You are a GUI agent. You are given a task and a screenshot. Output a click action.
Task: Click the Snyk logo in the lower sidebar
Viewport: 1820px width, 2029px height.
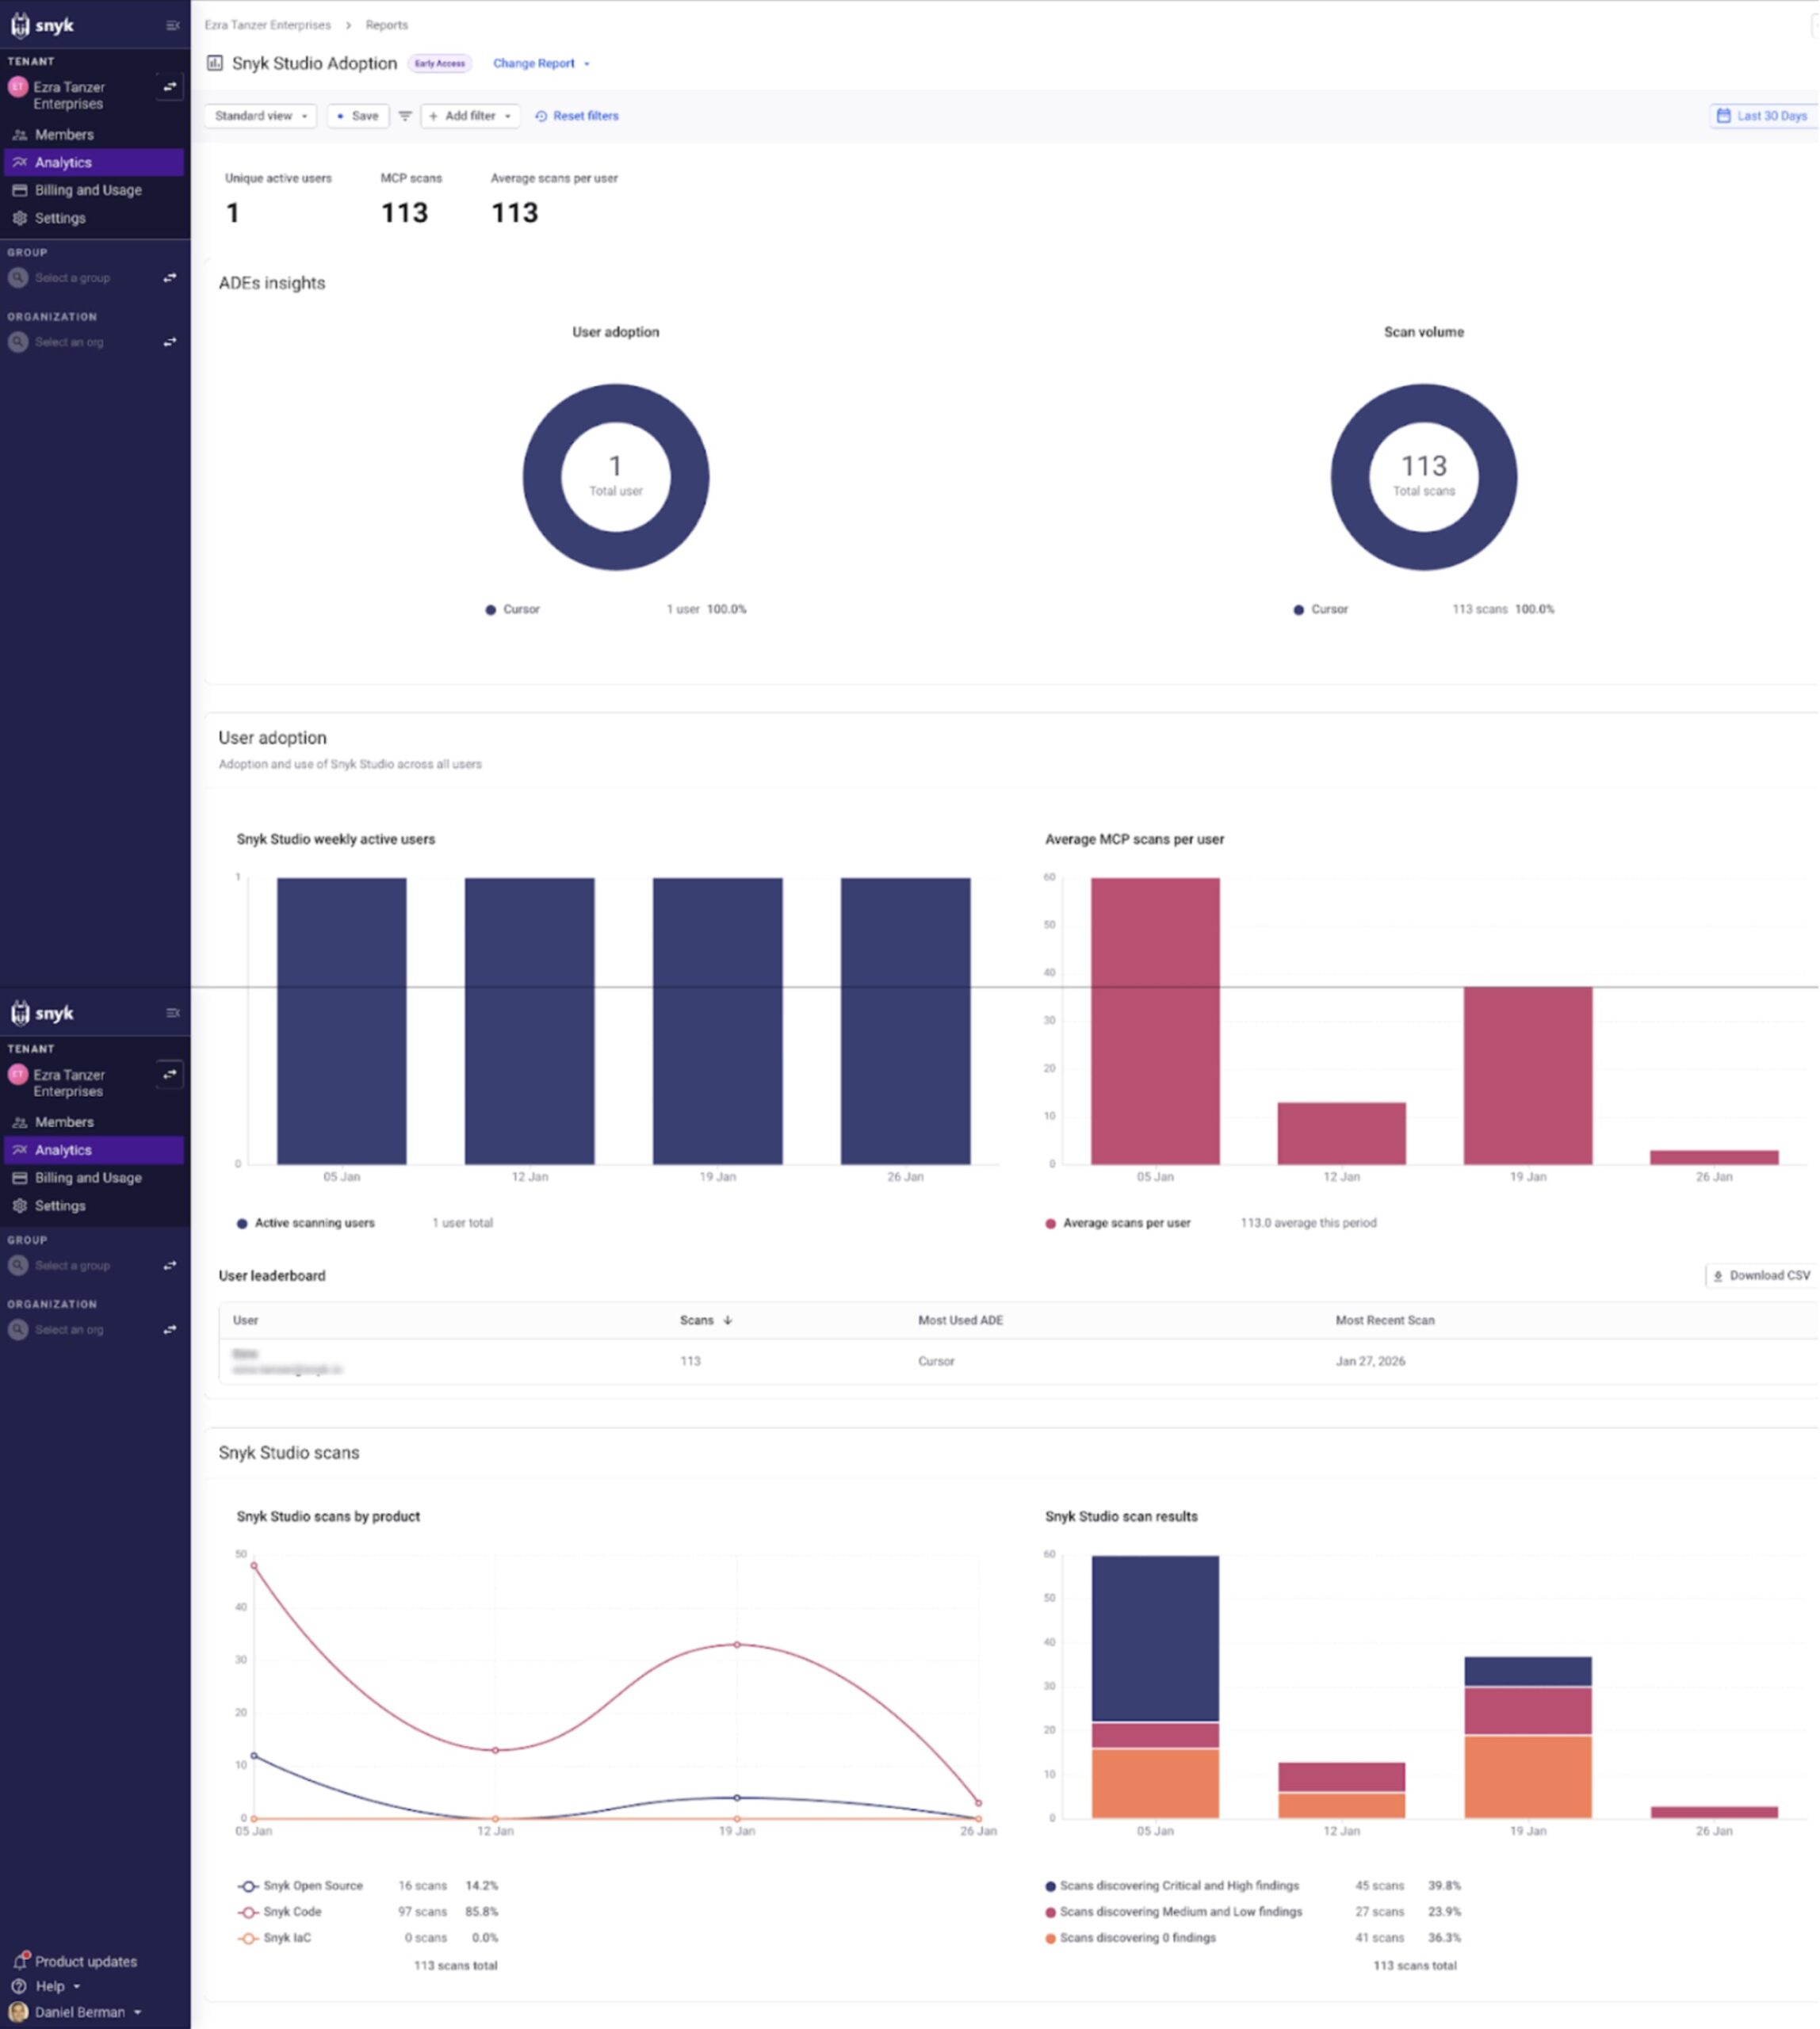[x=42, y=1013]
